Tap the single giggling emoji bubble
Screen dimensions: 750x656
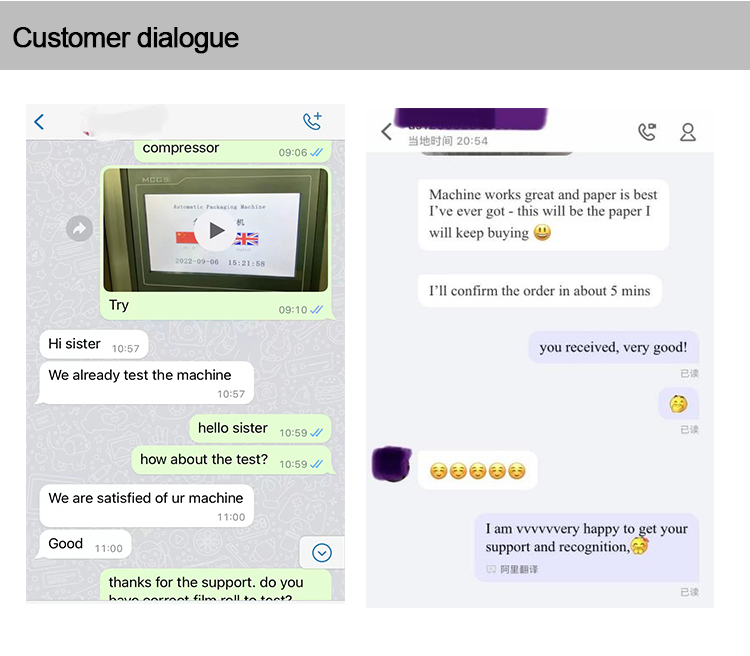678,404
